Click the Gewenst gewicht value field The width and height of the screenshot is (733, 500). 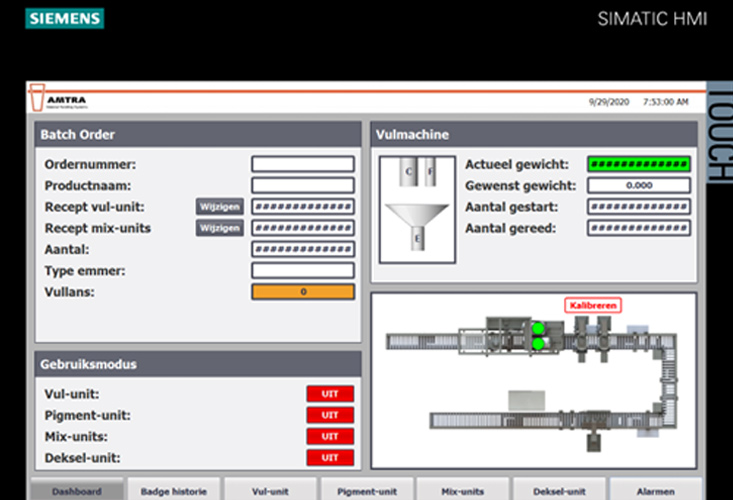pyautogui.click(x=638, y=186)
